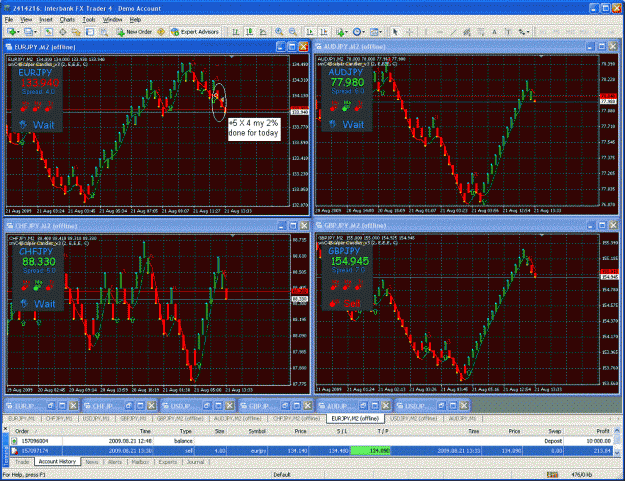Toggle the Expert Advisors button
Image resolution: width=625 pixels, height=481 pixels.
[195, 32]
